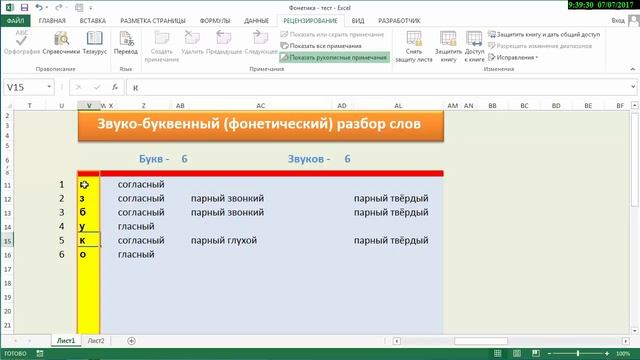The image size is (640, 360).
Task: Click zoom out minus icon
Action: [x=549, y=353]
